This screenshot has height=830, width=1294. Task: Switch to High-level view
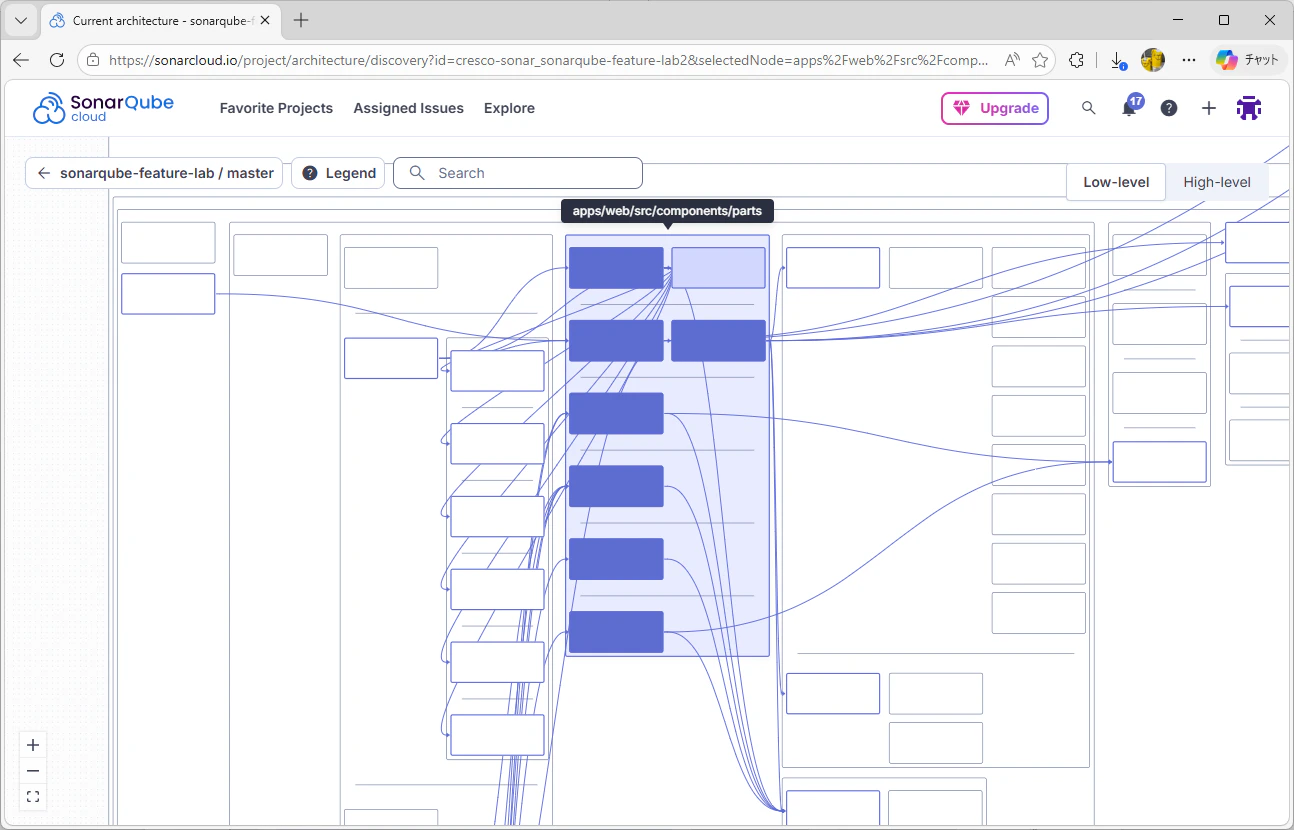pos(1217,182)
